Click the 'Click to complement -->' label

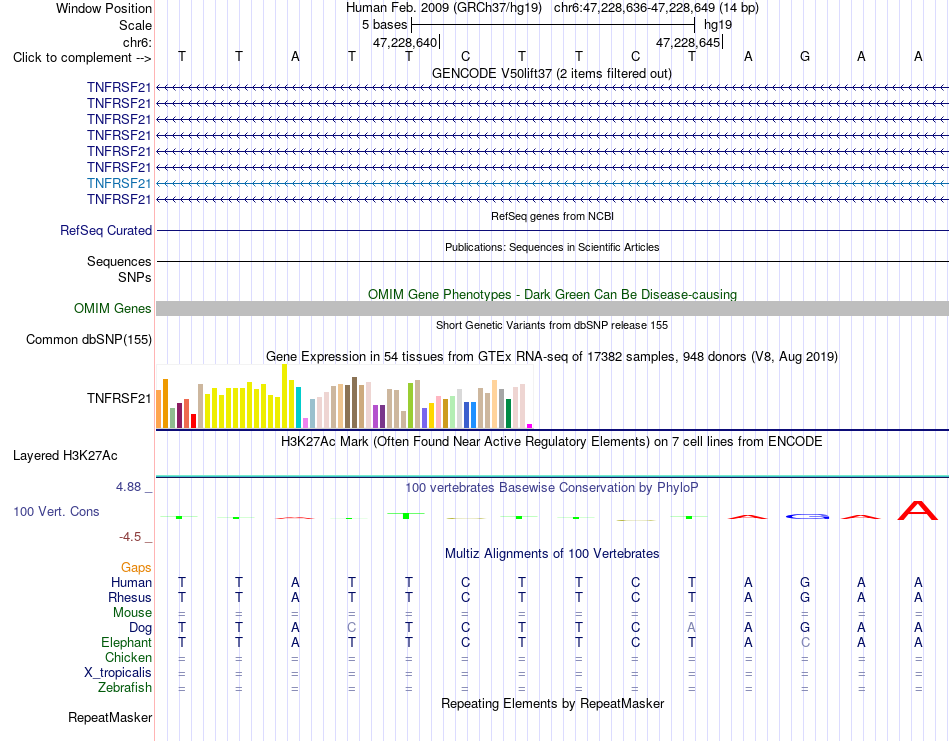82,58
